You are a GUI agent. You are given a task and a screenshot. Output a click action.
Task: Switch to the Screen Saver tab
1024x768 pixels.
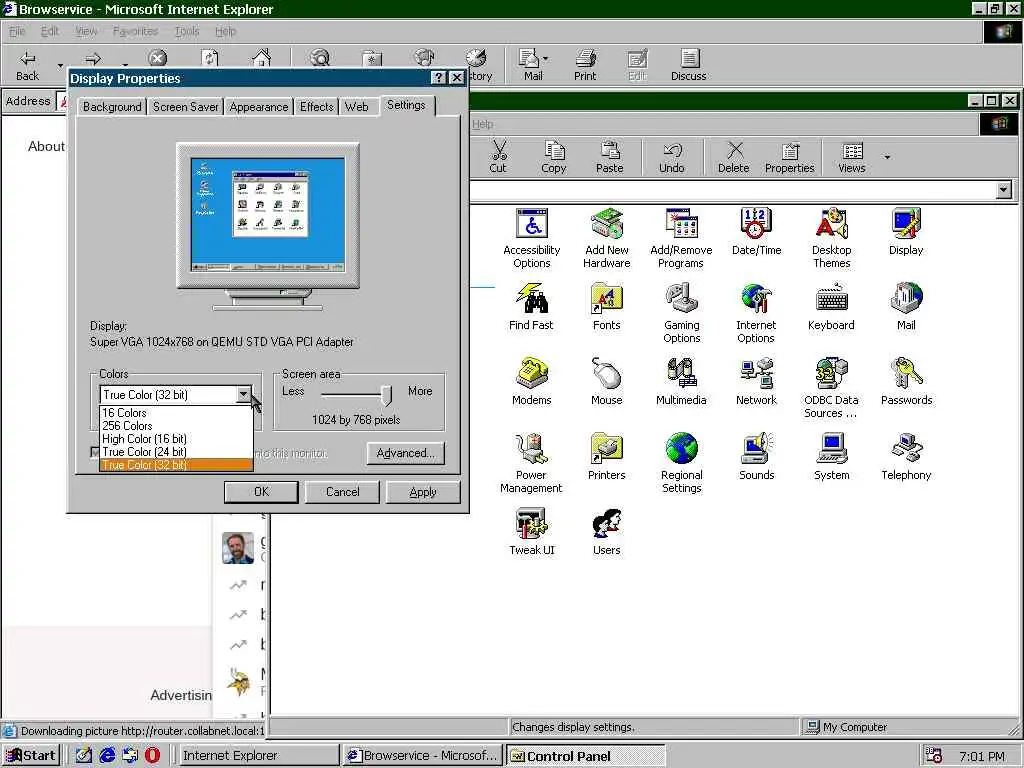point(185,106)
